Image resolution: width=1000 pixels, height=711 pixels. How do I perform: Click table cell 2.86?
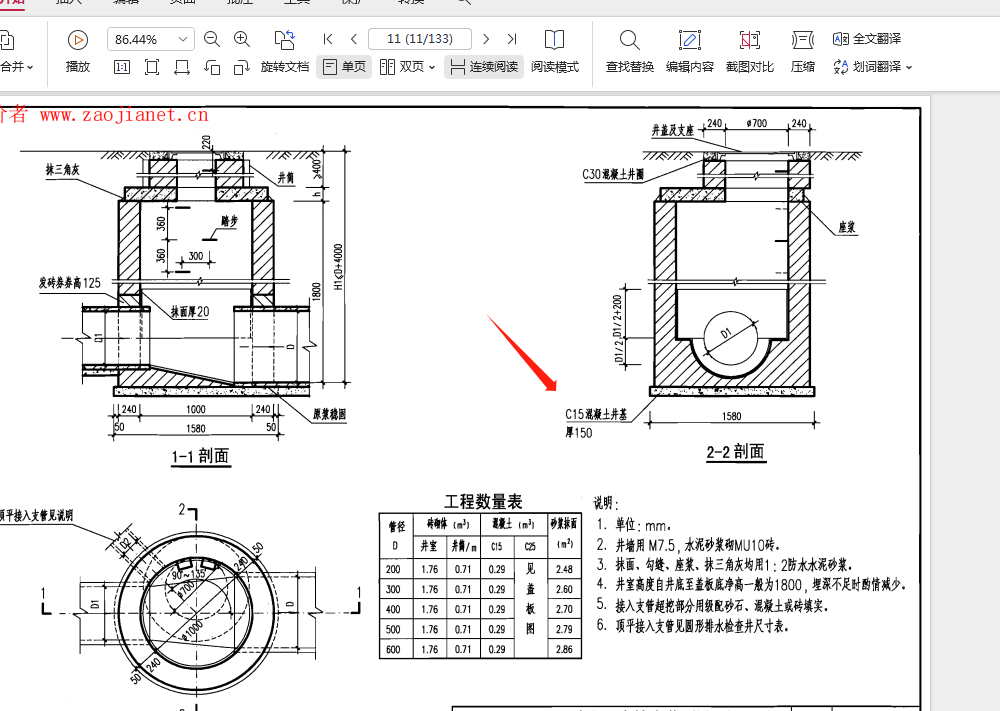564,649
